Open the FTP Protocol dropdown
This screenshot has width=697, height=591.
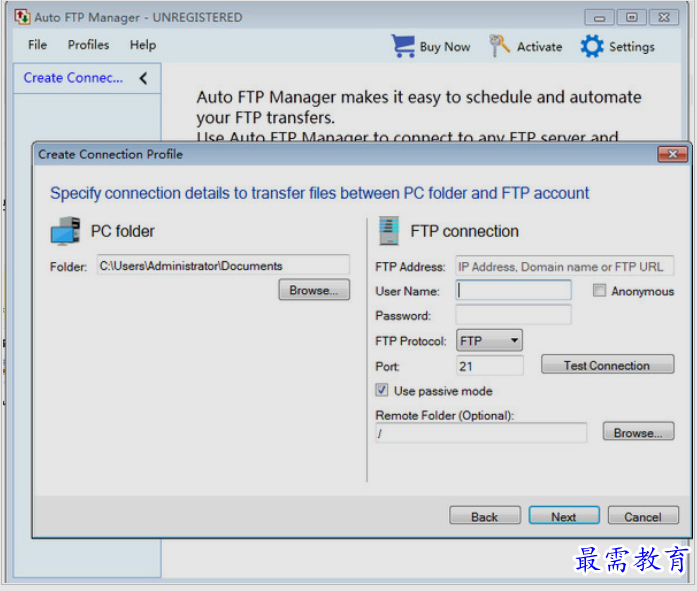point(489,341)
